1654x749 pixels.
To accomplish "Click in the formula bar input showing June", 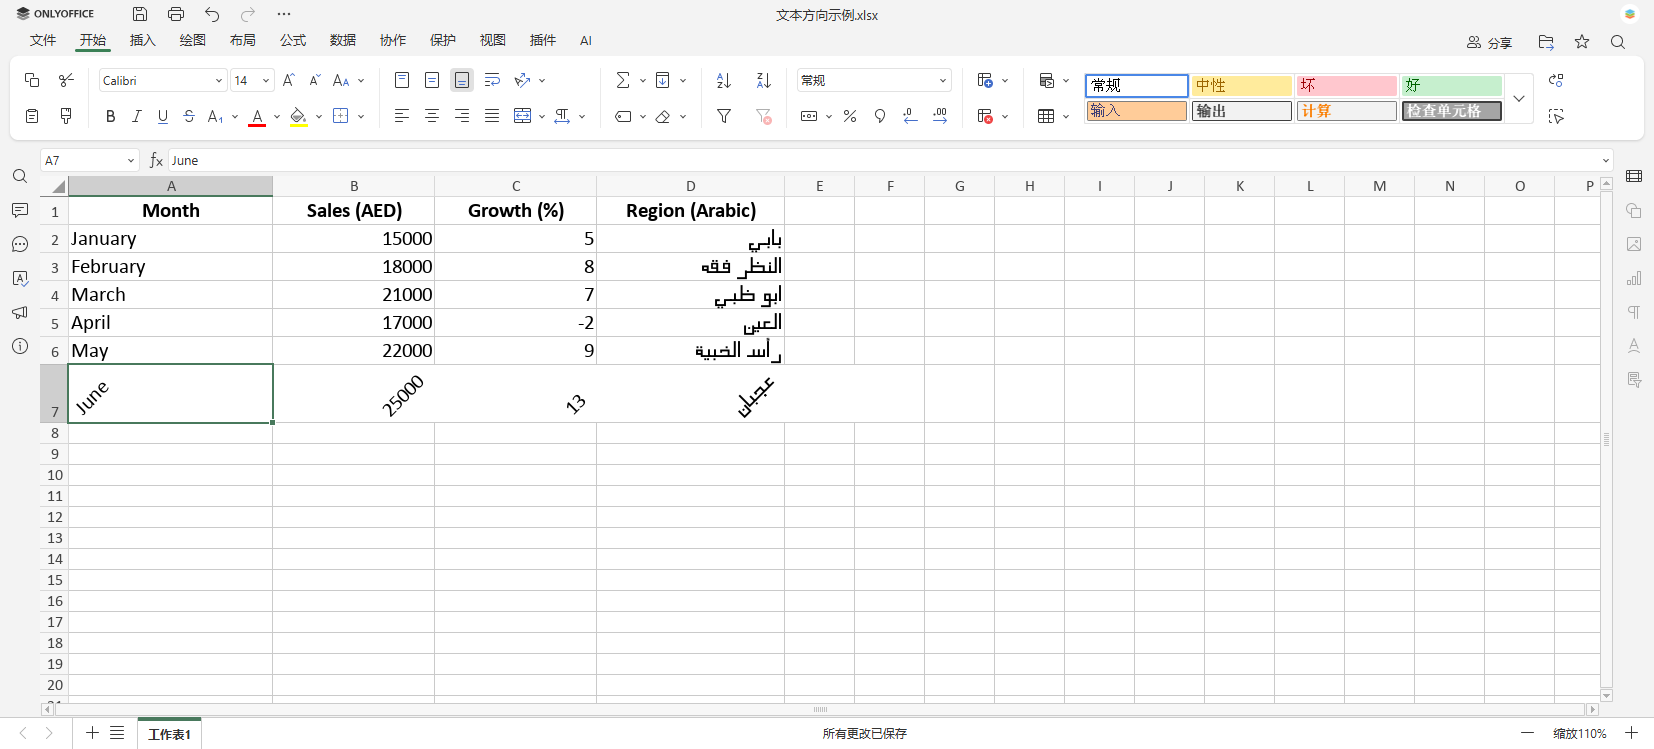I will tap(885, 161).
